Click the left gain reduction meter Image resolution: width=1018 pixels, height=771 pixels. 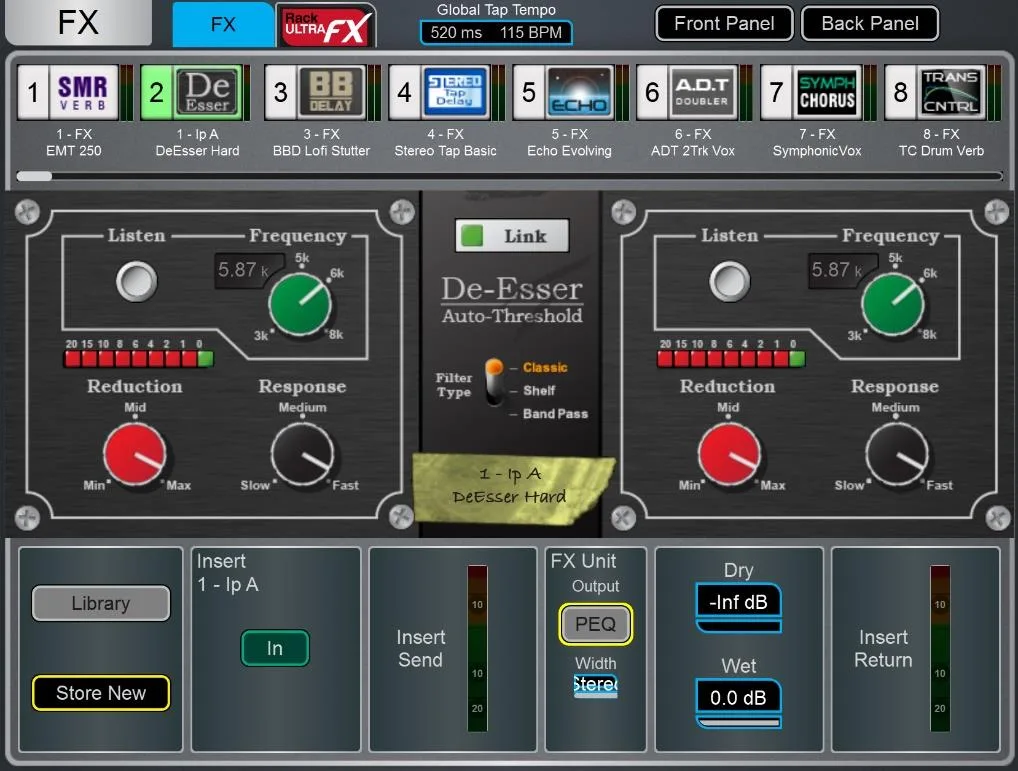point(138,358)
